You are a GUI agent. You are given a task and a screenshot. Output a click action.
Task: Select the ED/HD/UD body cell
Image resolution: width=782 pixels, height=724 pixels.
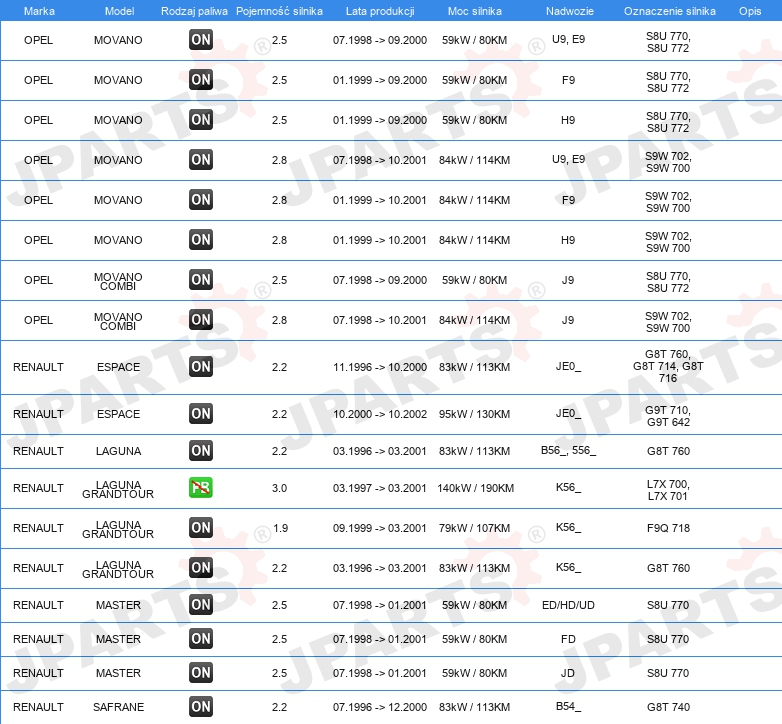(x=568, y=605)
